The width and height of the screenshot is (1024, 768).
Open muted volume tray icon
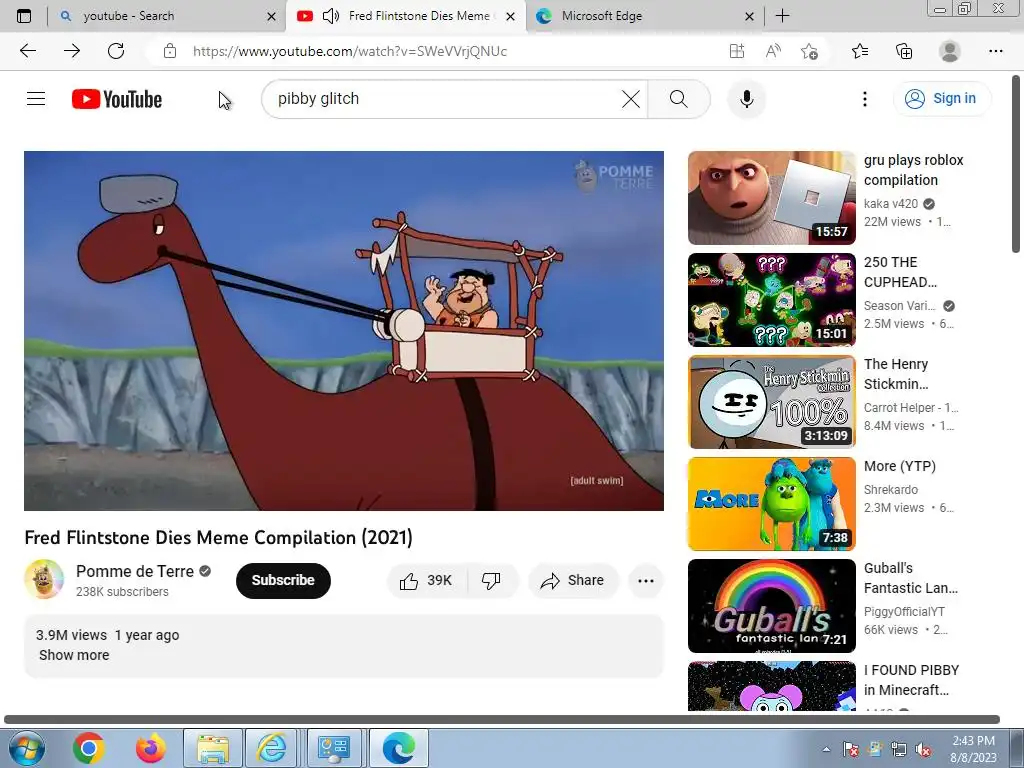click(923, 749)
